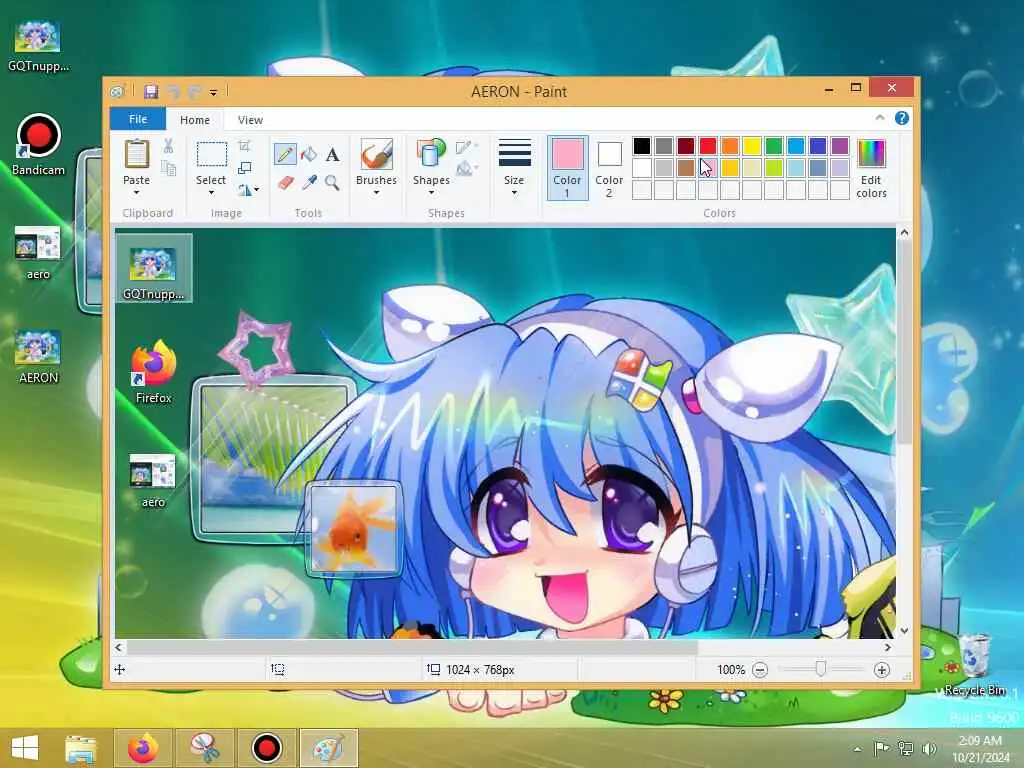This screenshot has width=1024, height=768.
Task: Pick the black color swatch
Action: point(641,146)
